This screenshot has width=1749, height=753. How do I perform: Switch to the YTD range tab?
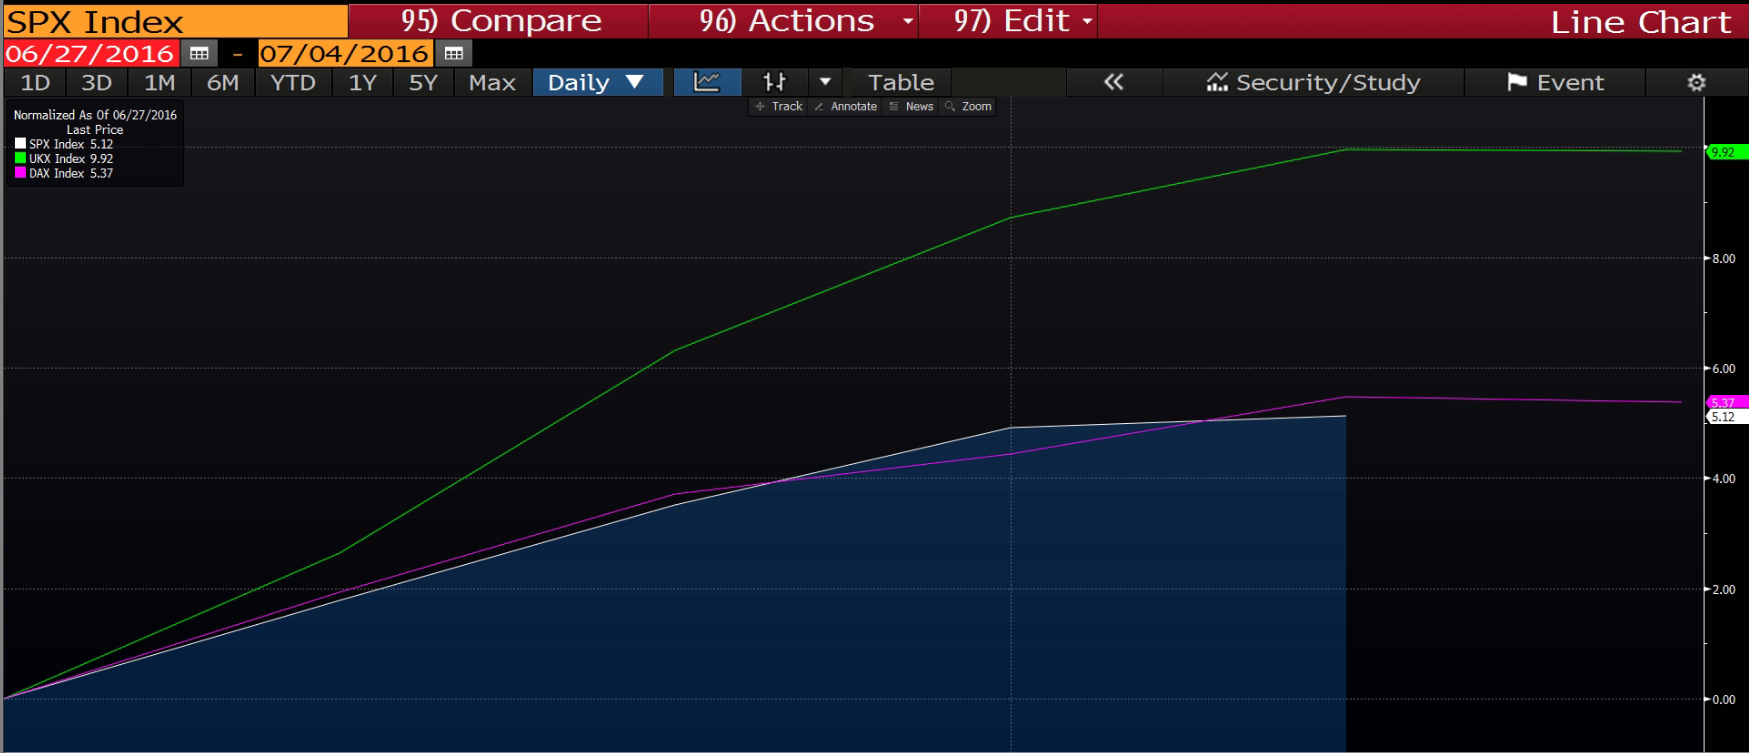point(292,82)
